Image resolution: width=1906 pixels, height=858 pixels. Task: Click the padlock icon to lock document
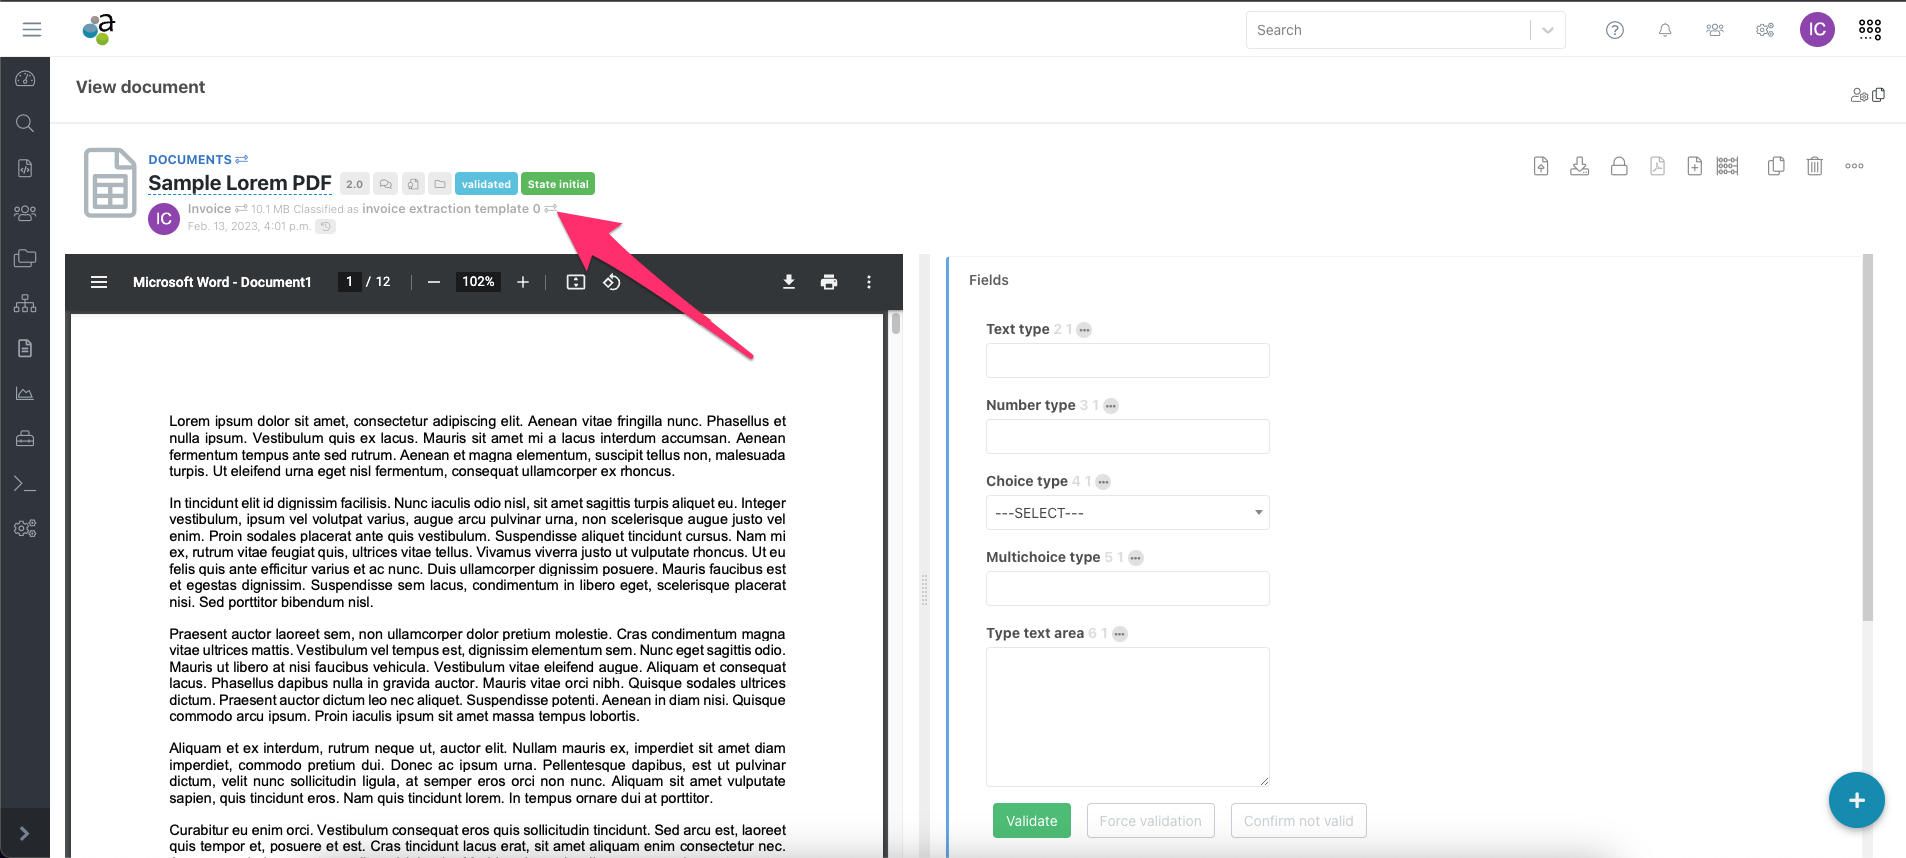point(1618,166)
